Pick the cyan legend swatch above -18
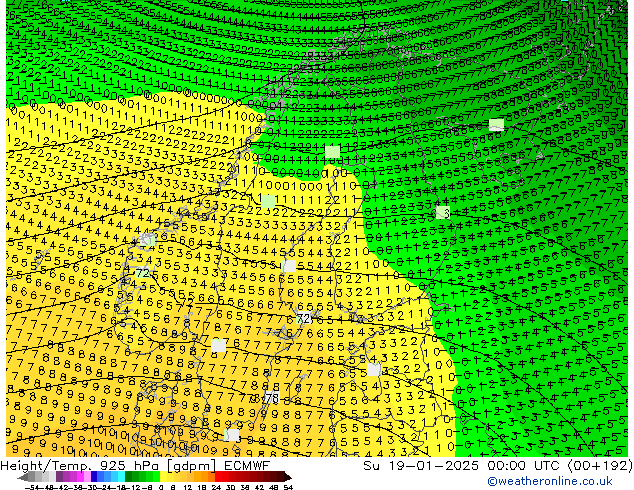The image size is (634, 490). (x=121, y=477)
